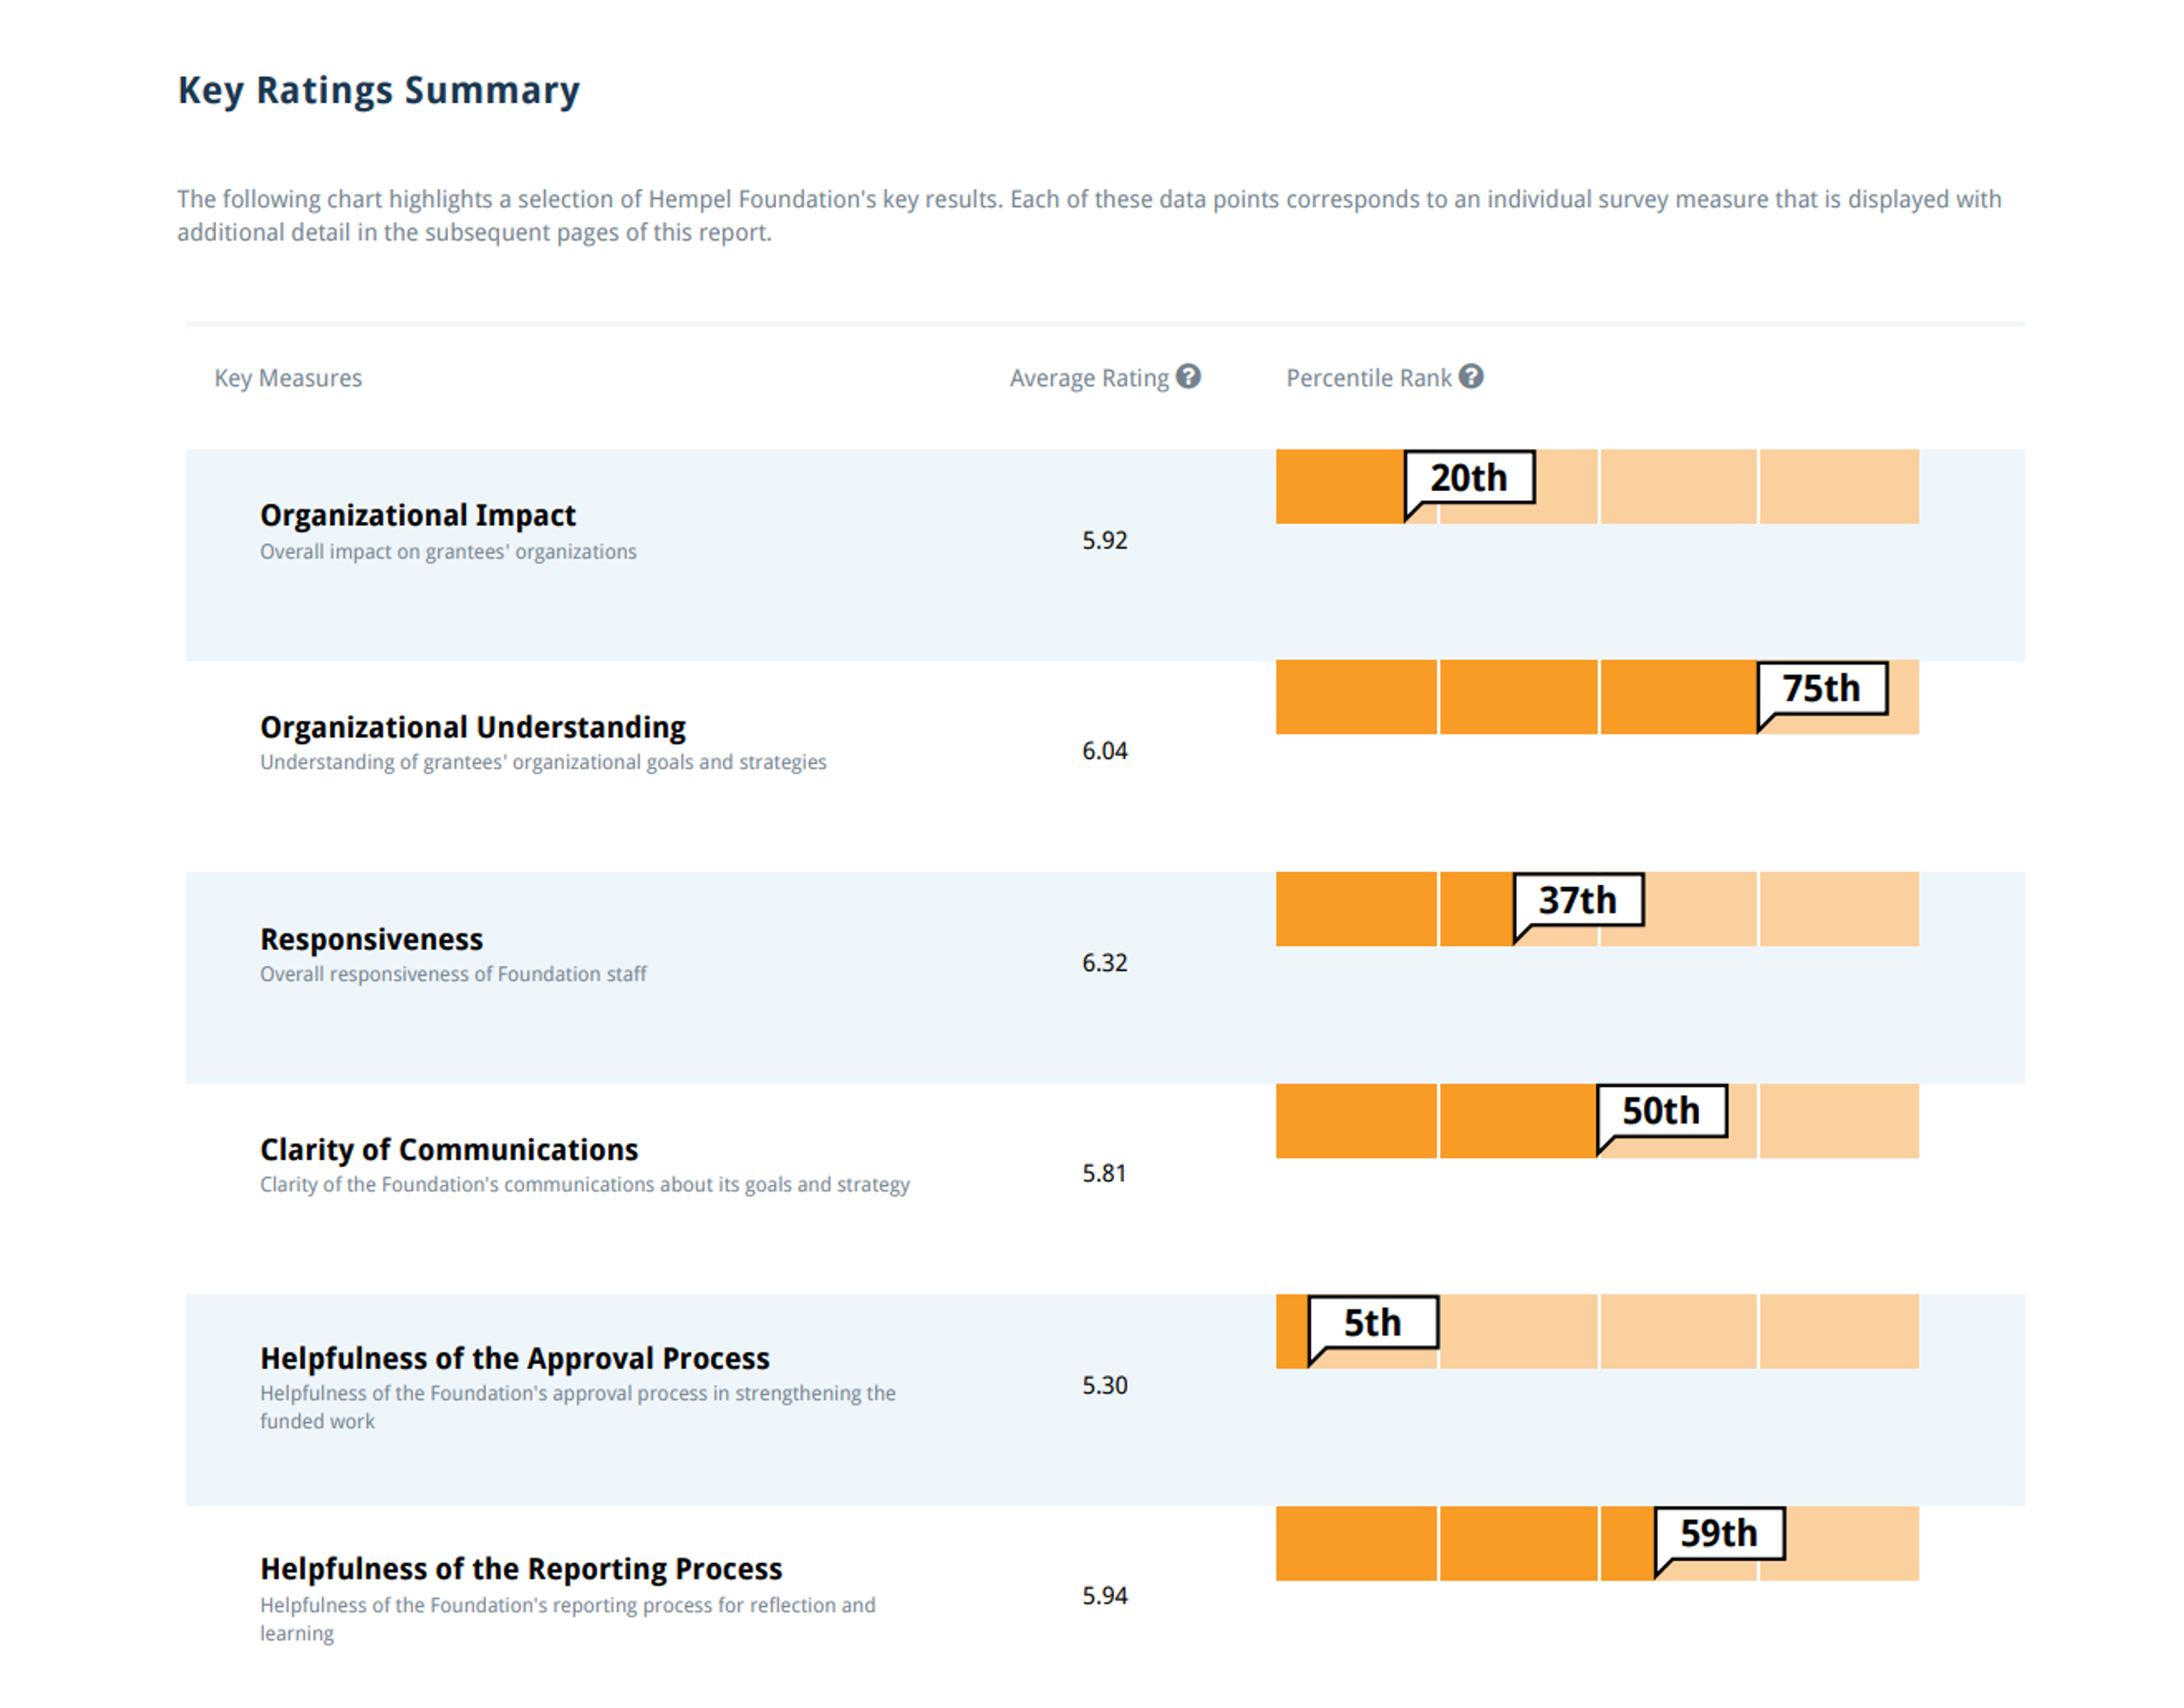Select the 59th percentile flag
Screen dimensions: 2184x1708
point(1719,1534)
